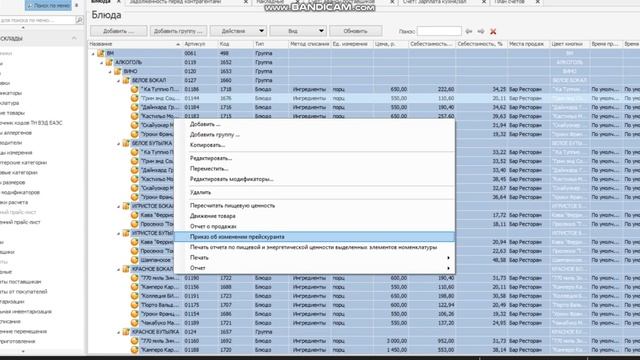Sort by the Артикул column header
640x360 pixels.
(x=200, y=44)
